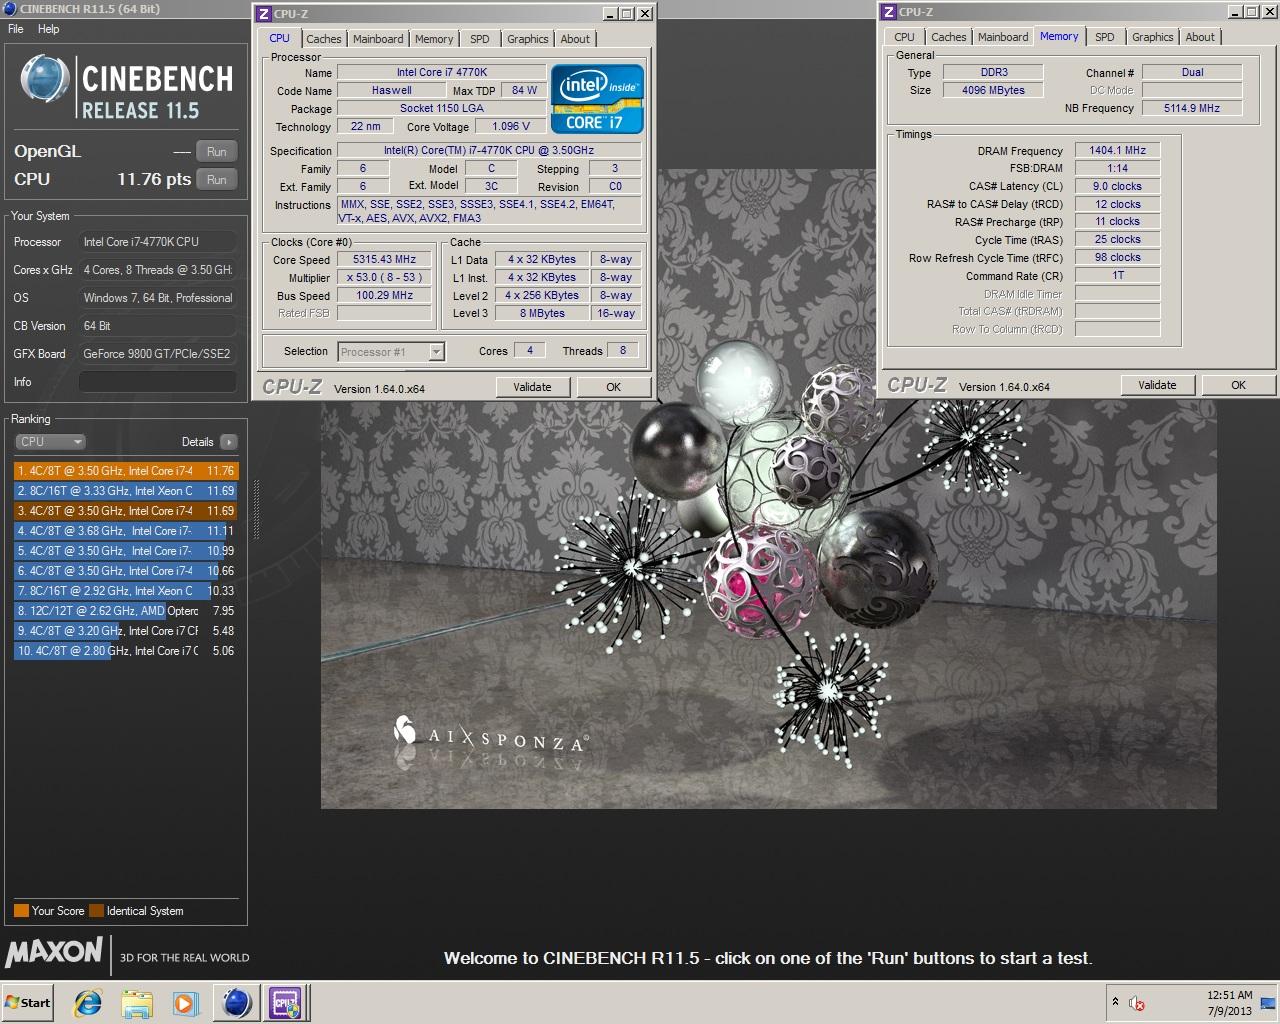Open the CPU ranking dropdown
This screenshot has width=1280, height=1024.
50,442
